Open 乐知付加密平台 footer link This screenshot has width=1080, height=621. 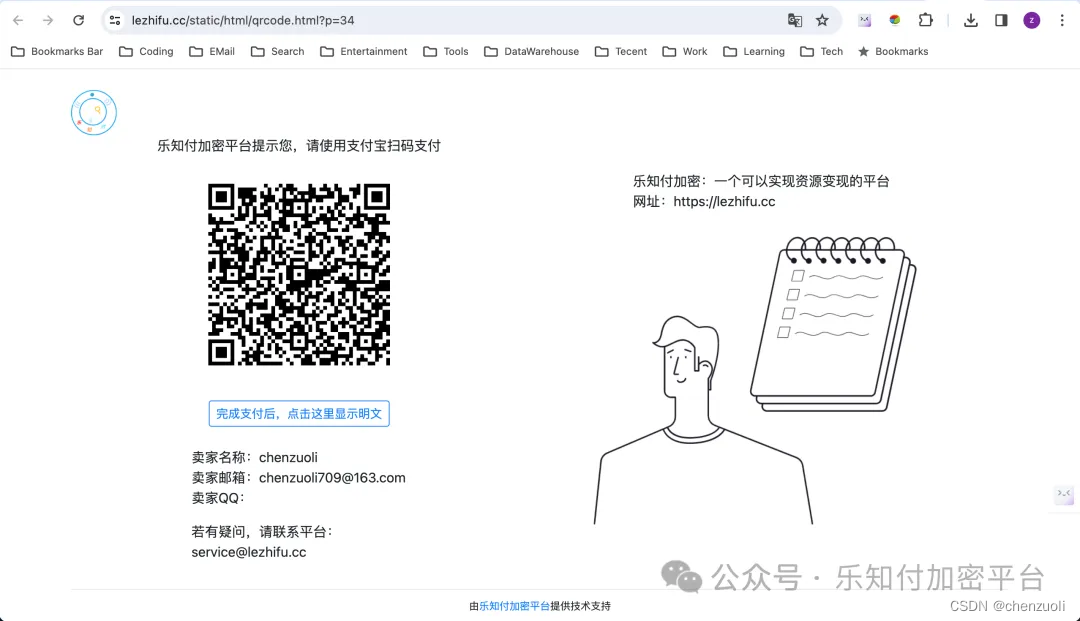coord(515,606)
